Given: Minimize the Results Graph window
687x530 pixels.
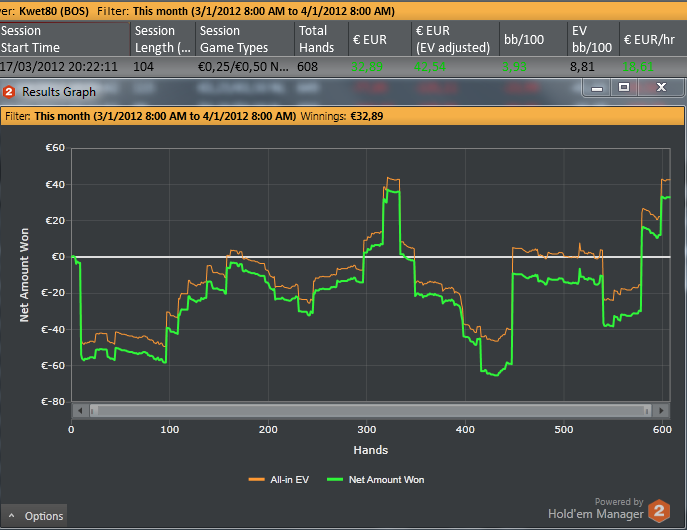Looking at the screenshot, I should (597, 88).
